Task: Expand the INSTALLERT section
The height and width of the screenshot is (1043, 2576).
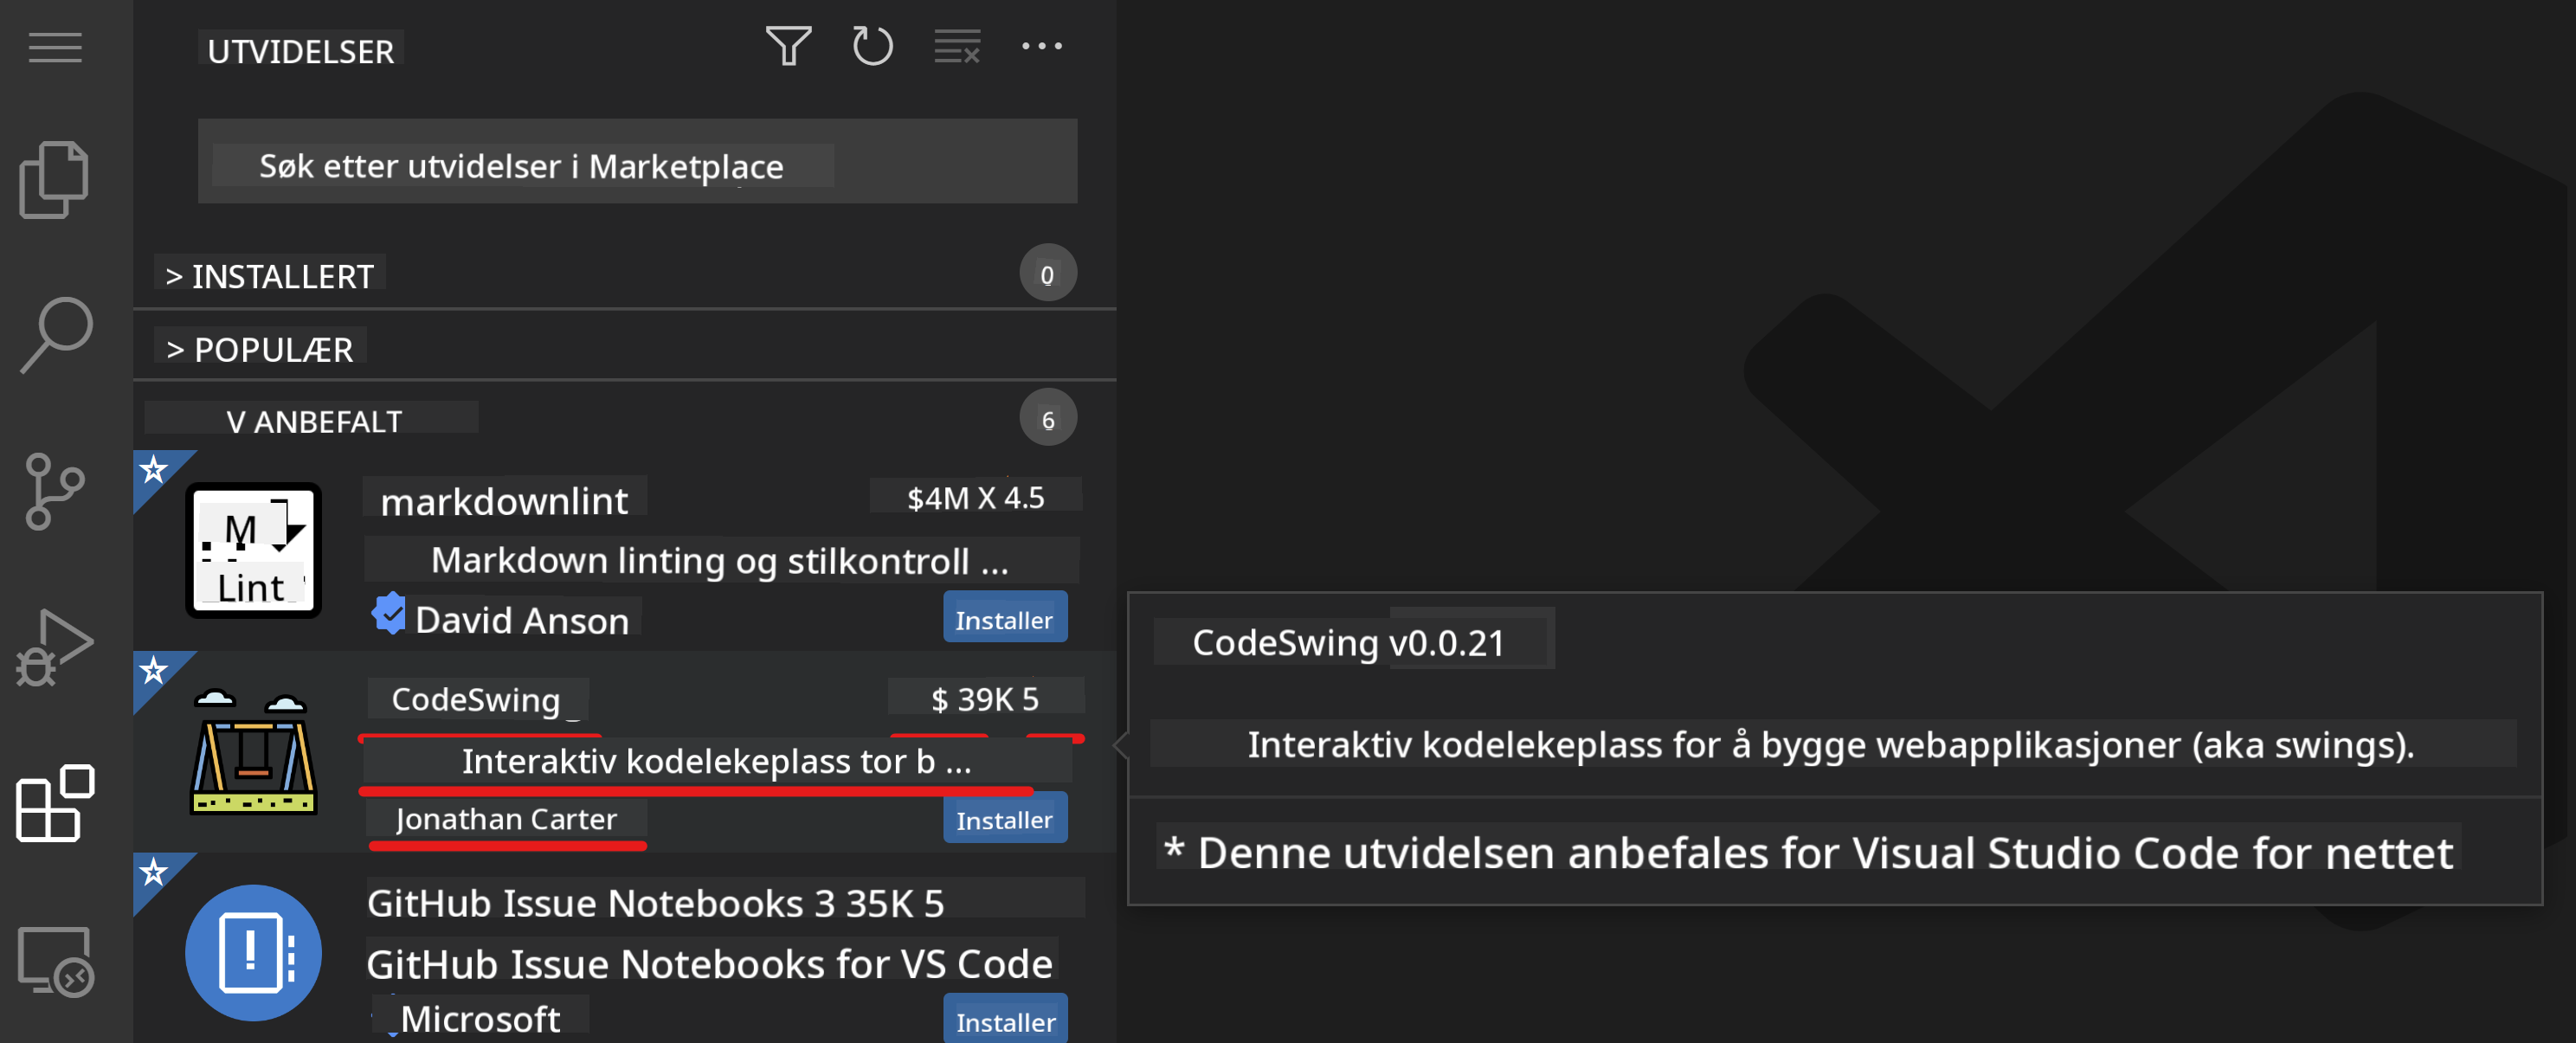Action: pyautogui.click(x=270, y=276)
